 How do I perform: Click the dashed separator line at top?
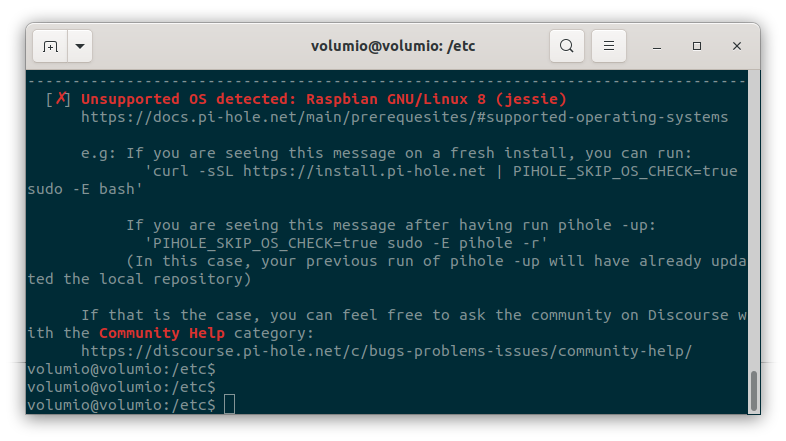tap(386, 80)
